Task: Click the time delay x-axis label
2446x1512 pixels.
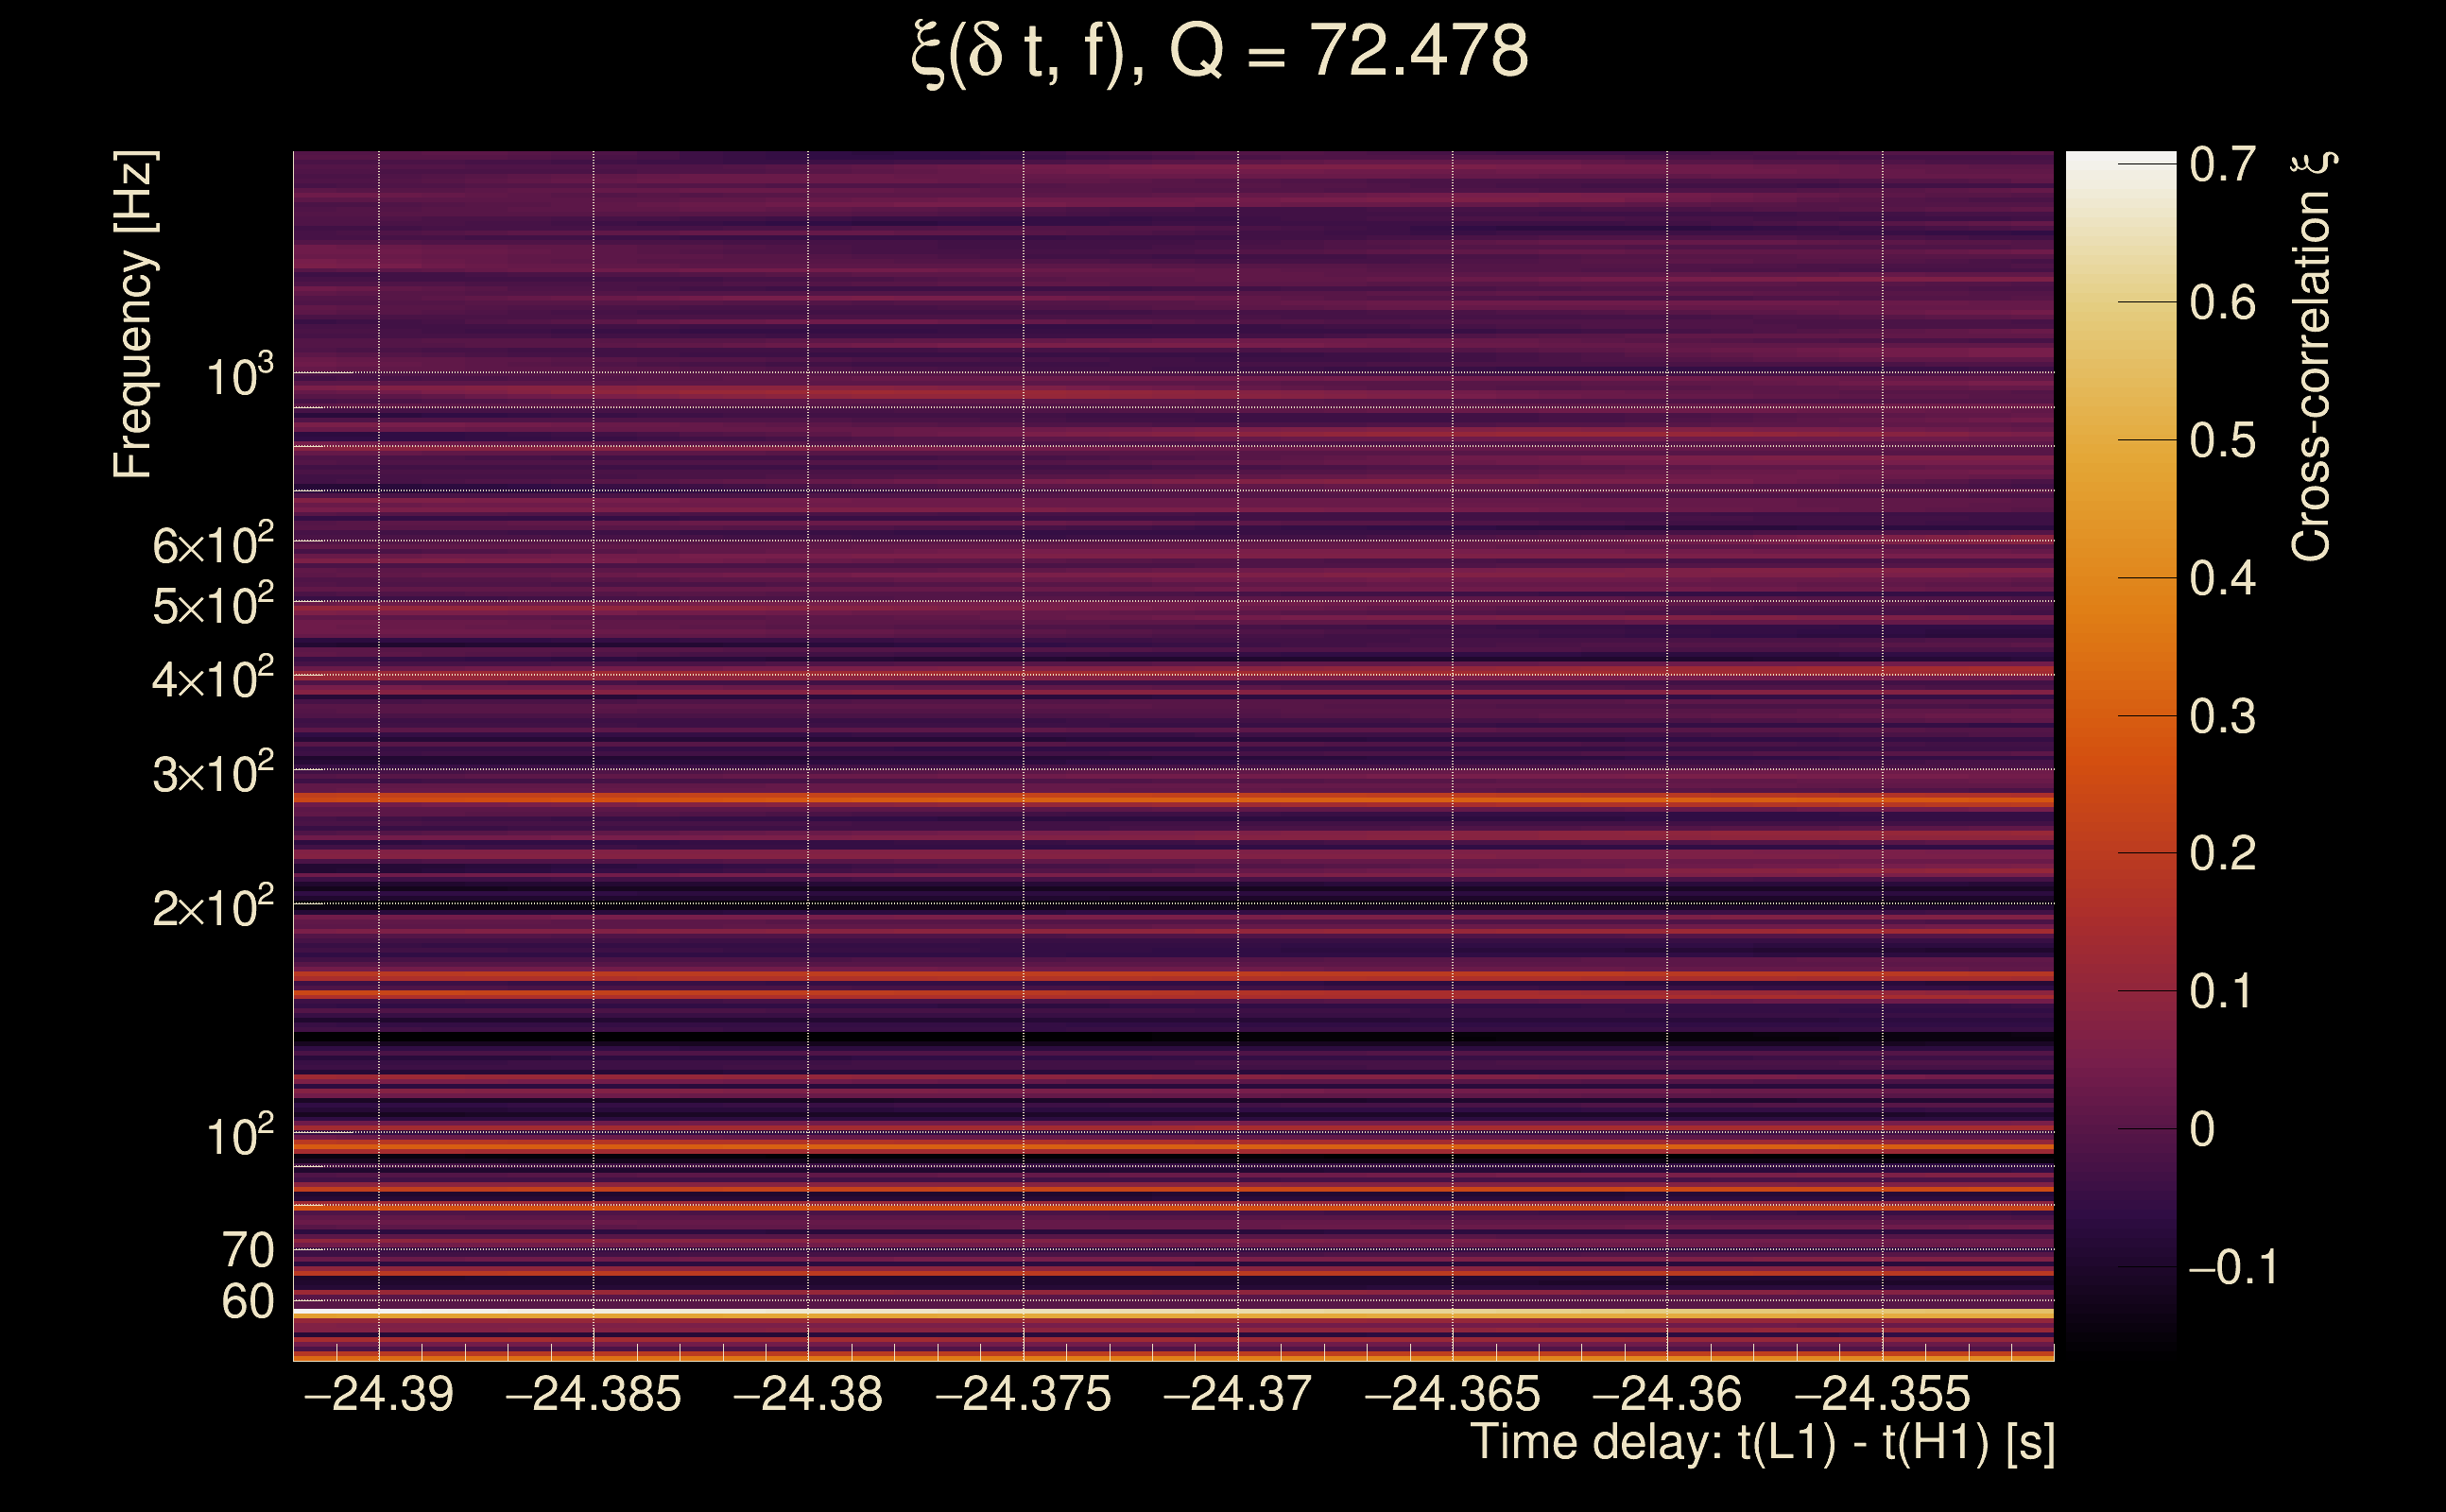Action: 1762,1443
